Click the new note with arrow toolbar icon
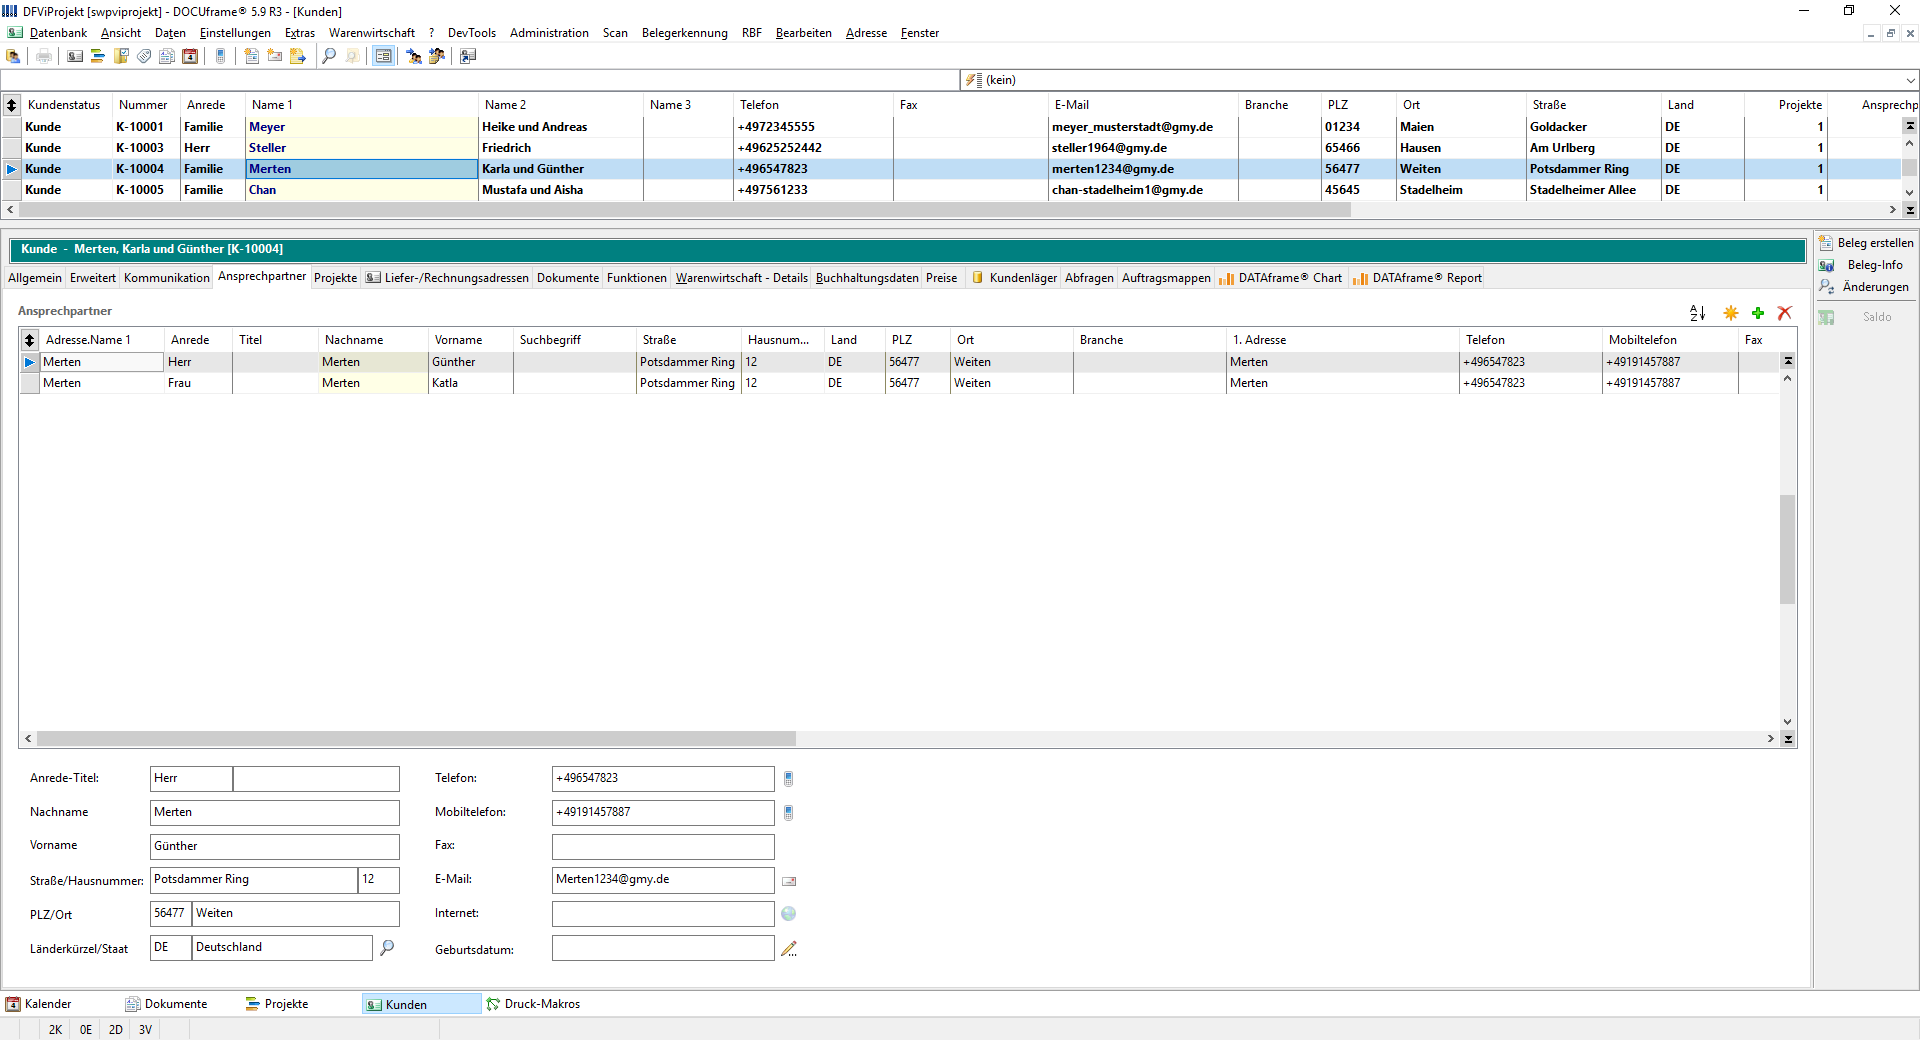The width and height of the screenshot is (1920, 1040). [298, 56]
